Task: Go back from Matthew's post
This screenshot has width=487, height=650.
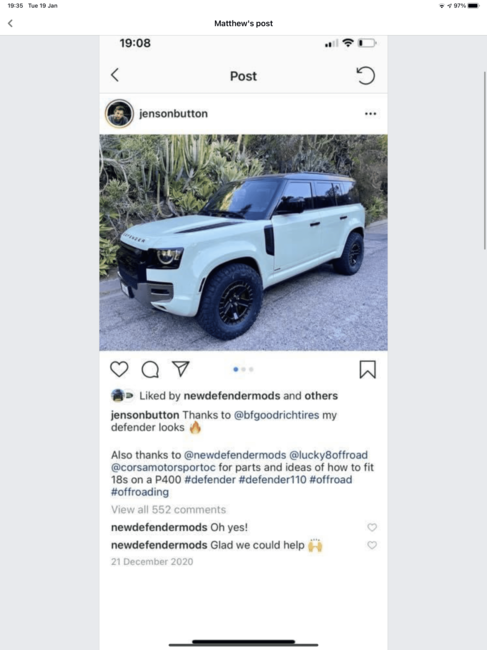Action: coord(10,23)
